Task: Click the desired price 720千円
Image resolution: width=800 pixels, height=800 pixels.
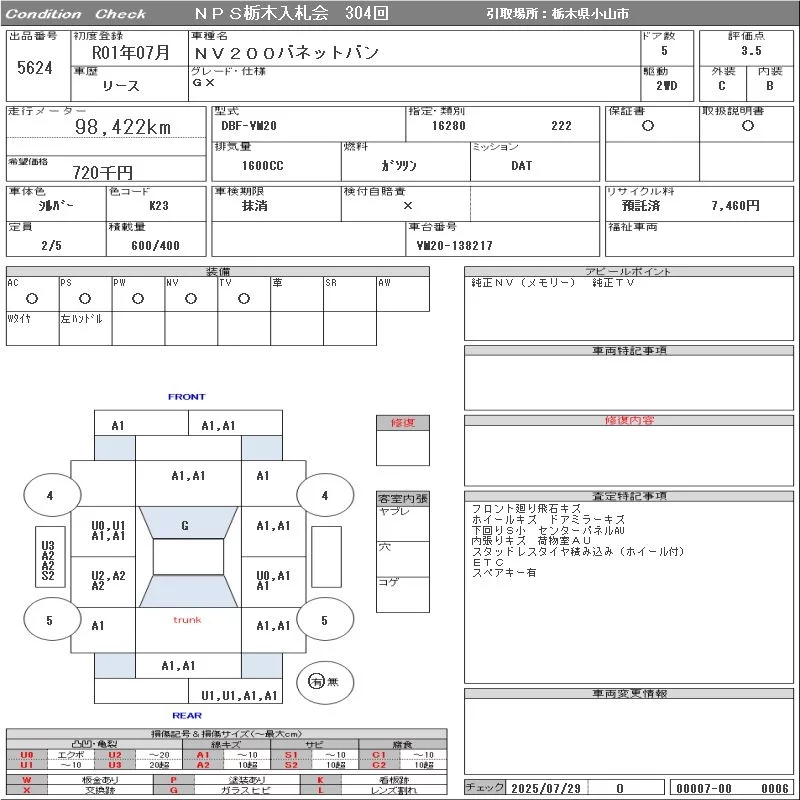Action: pyautogui.click(x=102, y=172)
